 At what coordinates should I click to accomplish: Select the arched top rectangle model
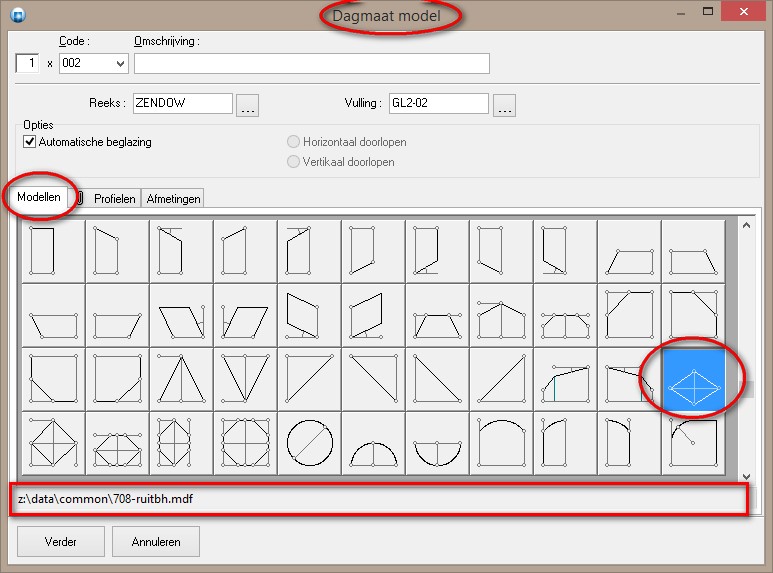501,443
